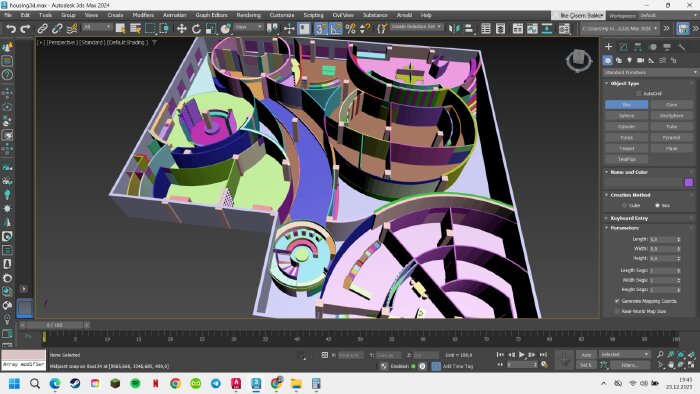Click the Length value input field

click(662, 240)
